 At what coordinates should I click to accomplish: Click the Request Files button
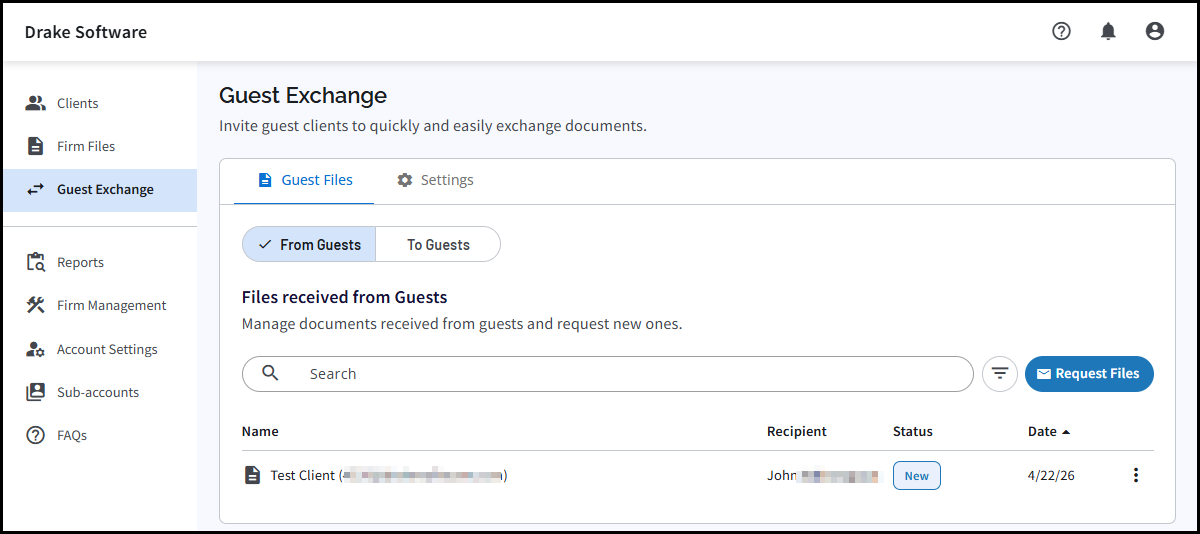[1088, 374]
